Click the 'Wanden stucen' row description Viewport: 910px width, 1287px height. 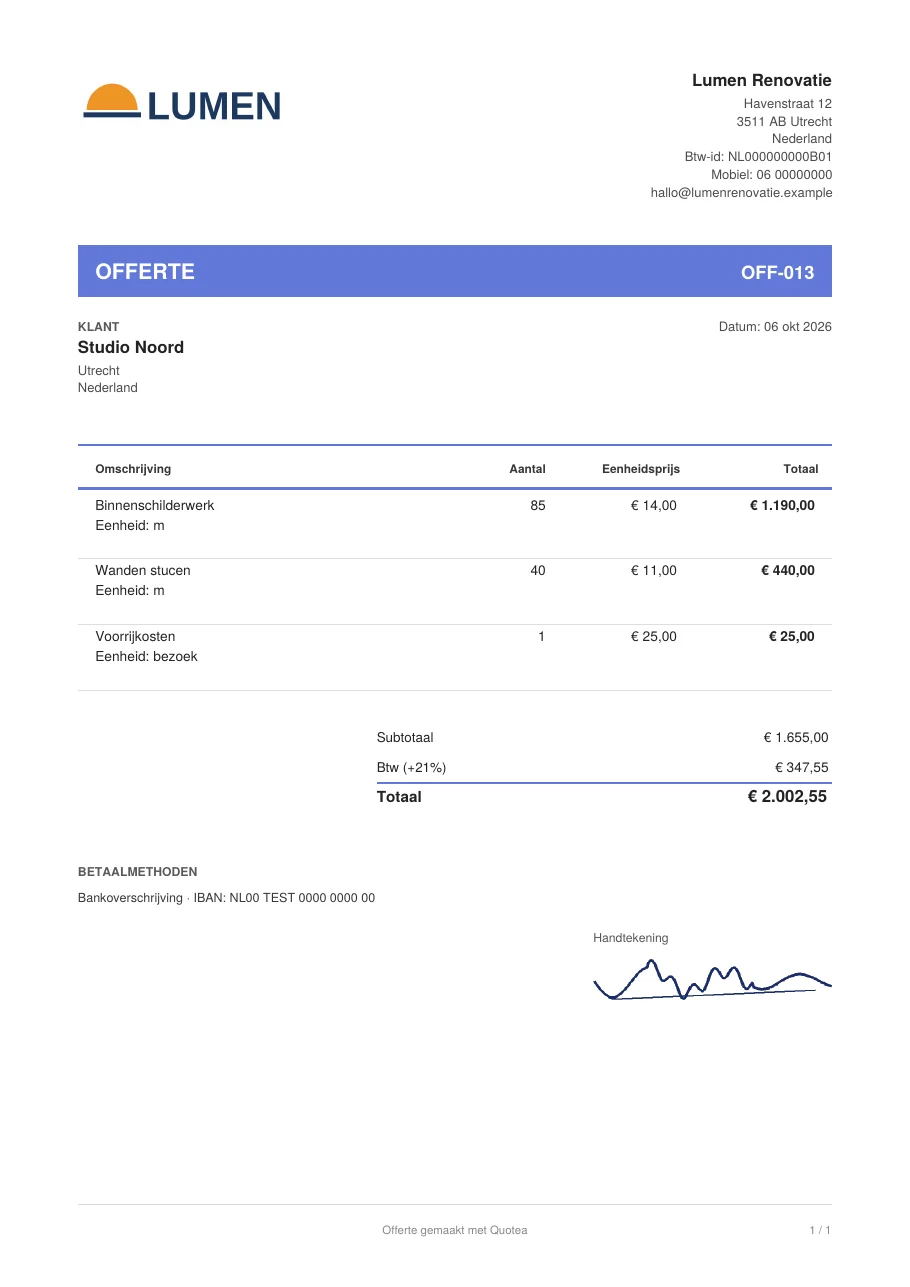(x=143, y=570)
